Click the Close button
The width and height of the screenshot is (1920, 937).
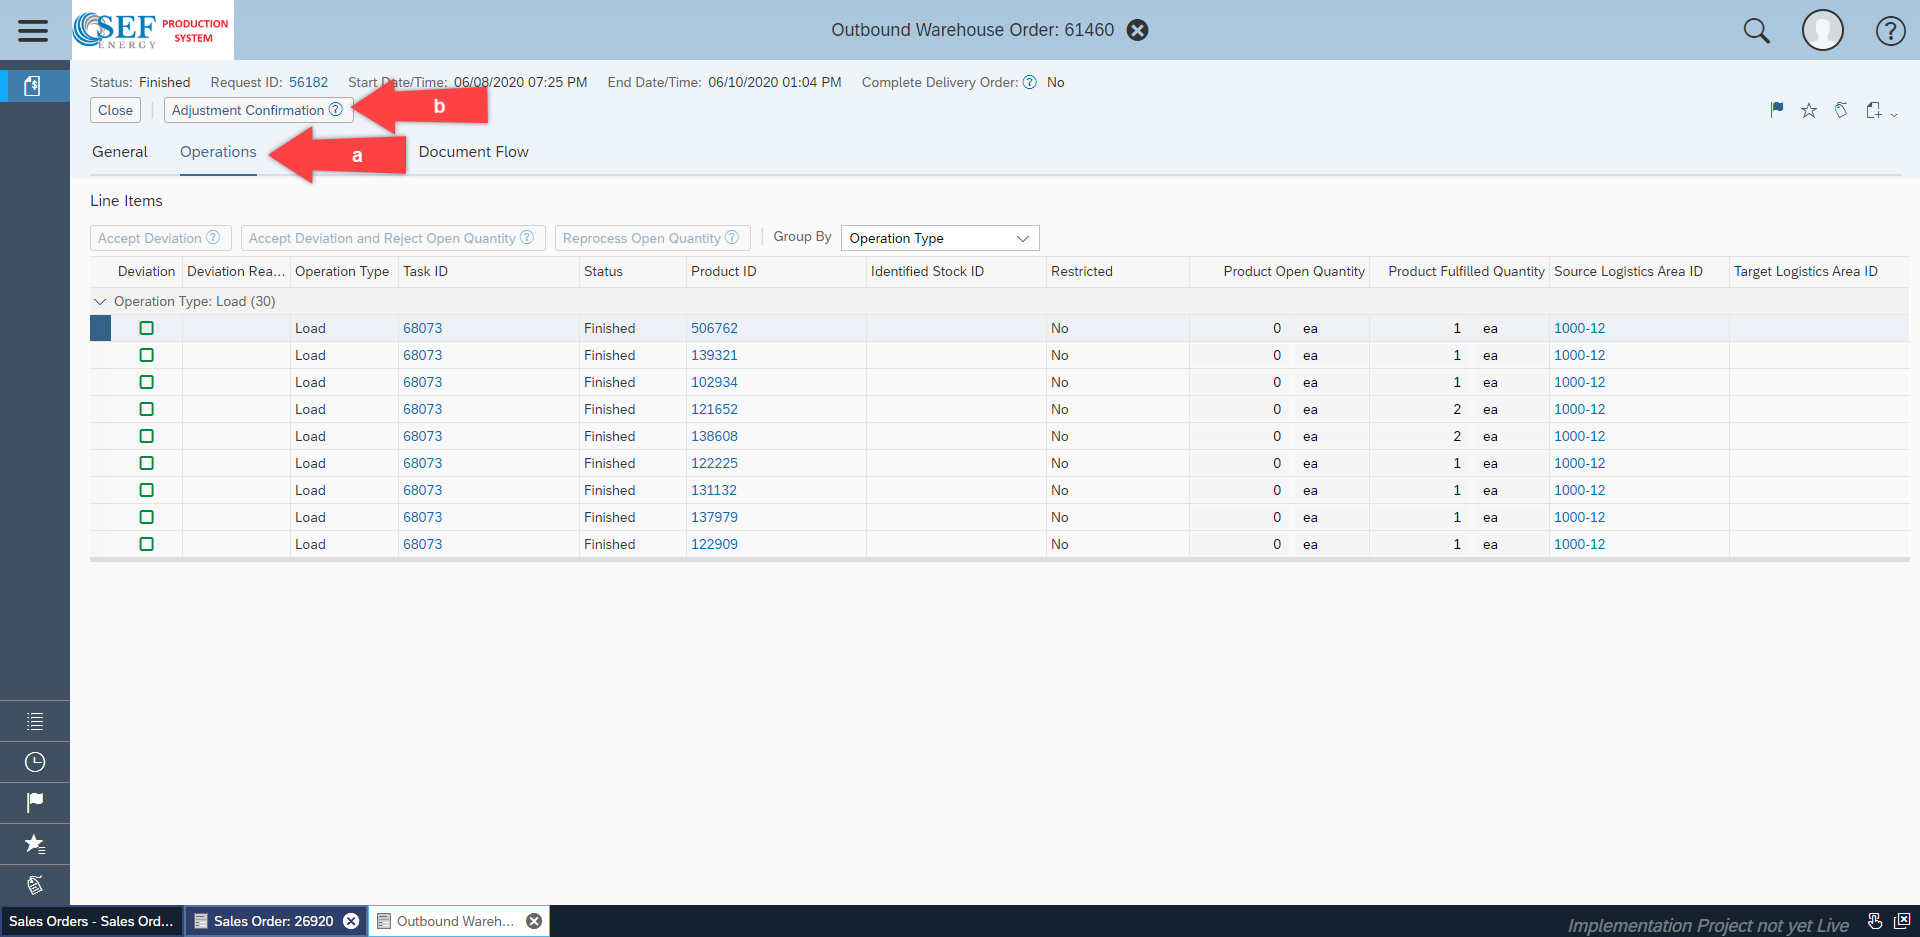point(115,110)
